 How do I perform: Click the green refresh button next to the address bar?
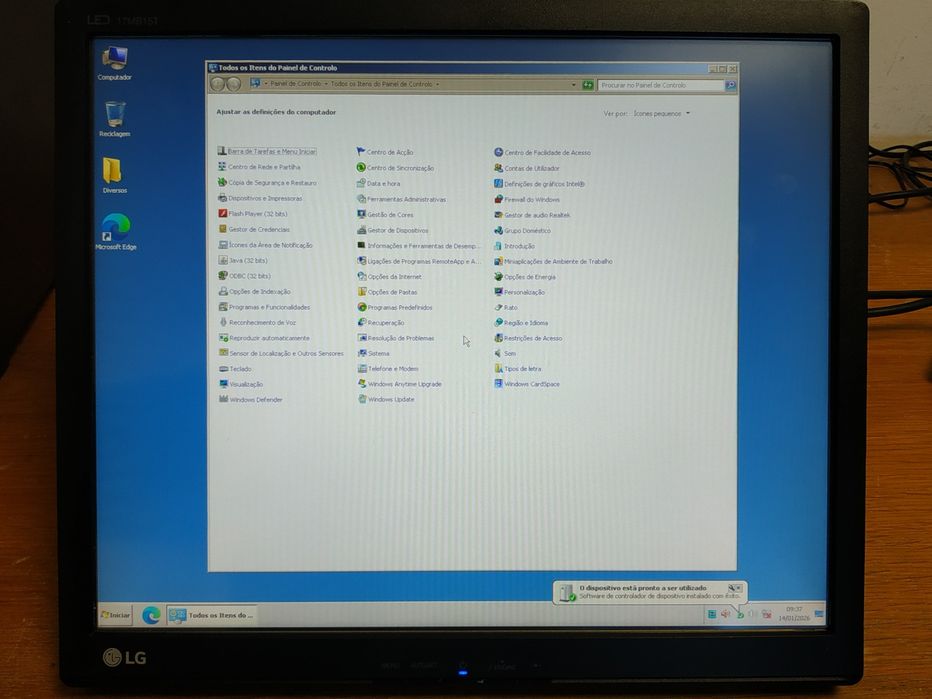(588, 85)
